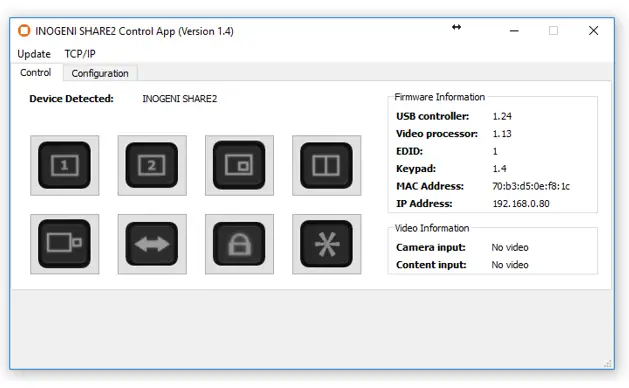Switch to the Control tab
Viewport: 629px width, 388px height.
pos(36,73)
